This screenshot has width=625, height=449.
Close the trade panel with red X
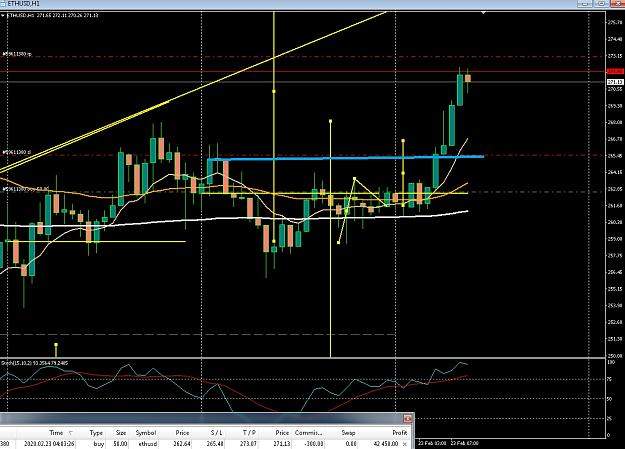pyautogui.click(x=407, y=418)
